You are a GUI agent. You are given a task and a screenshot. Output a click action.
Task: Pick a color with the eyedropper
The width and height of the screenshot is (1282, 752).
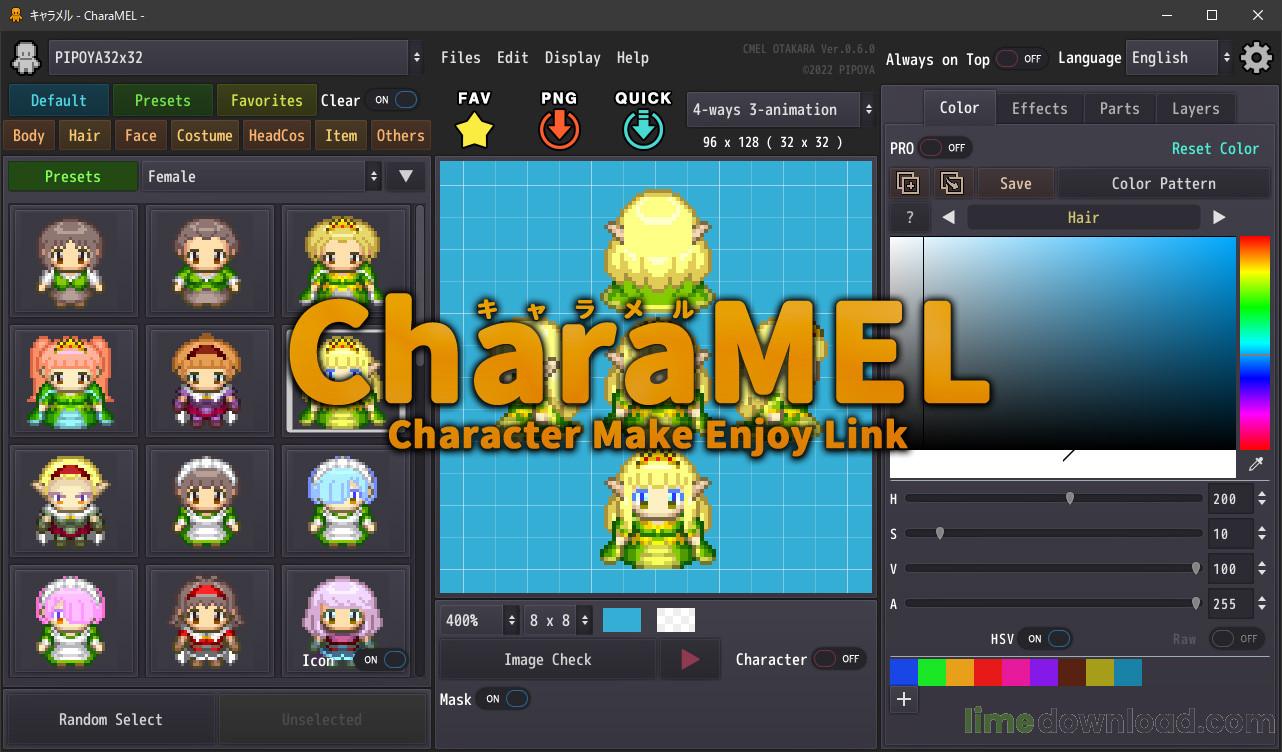1256,464
